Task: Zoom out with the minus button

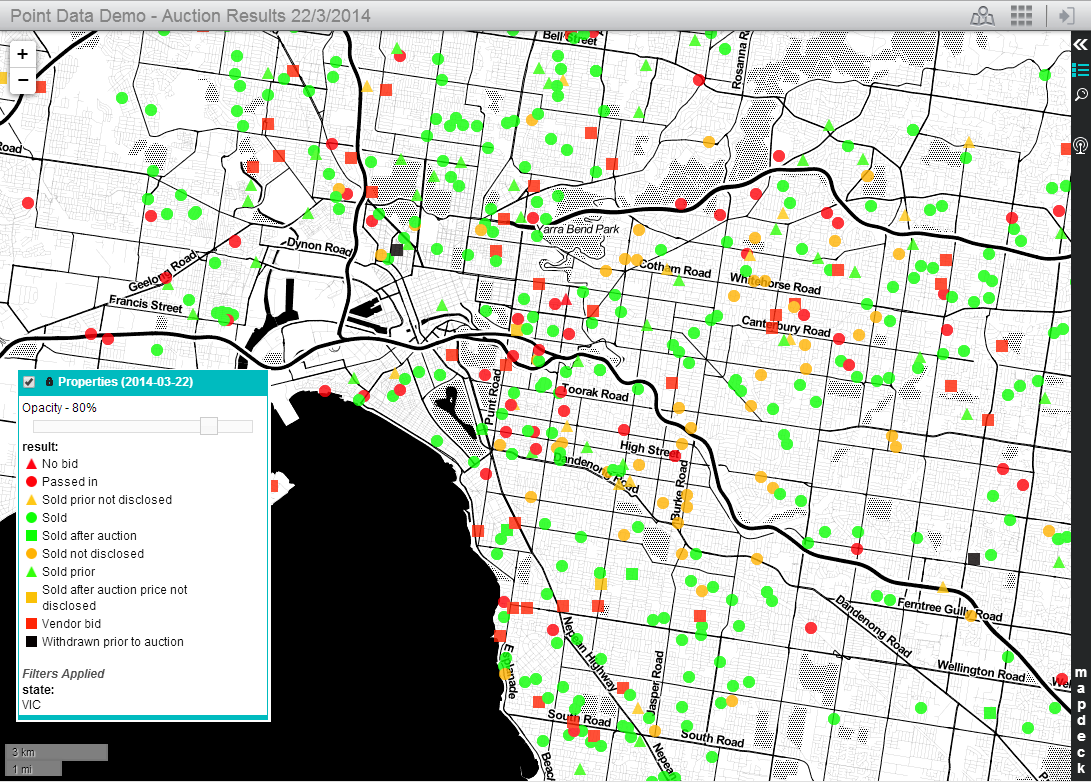Action: 22,78
